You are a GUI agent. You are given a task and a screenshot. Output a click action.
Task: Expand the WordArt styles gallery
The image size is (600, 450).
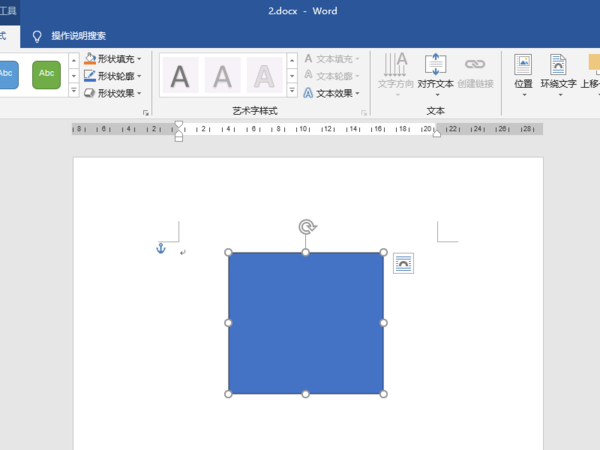[x=292, y=91]
